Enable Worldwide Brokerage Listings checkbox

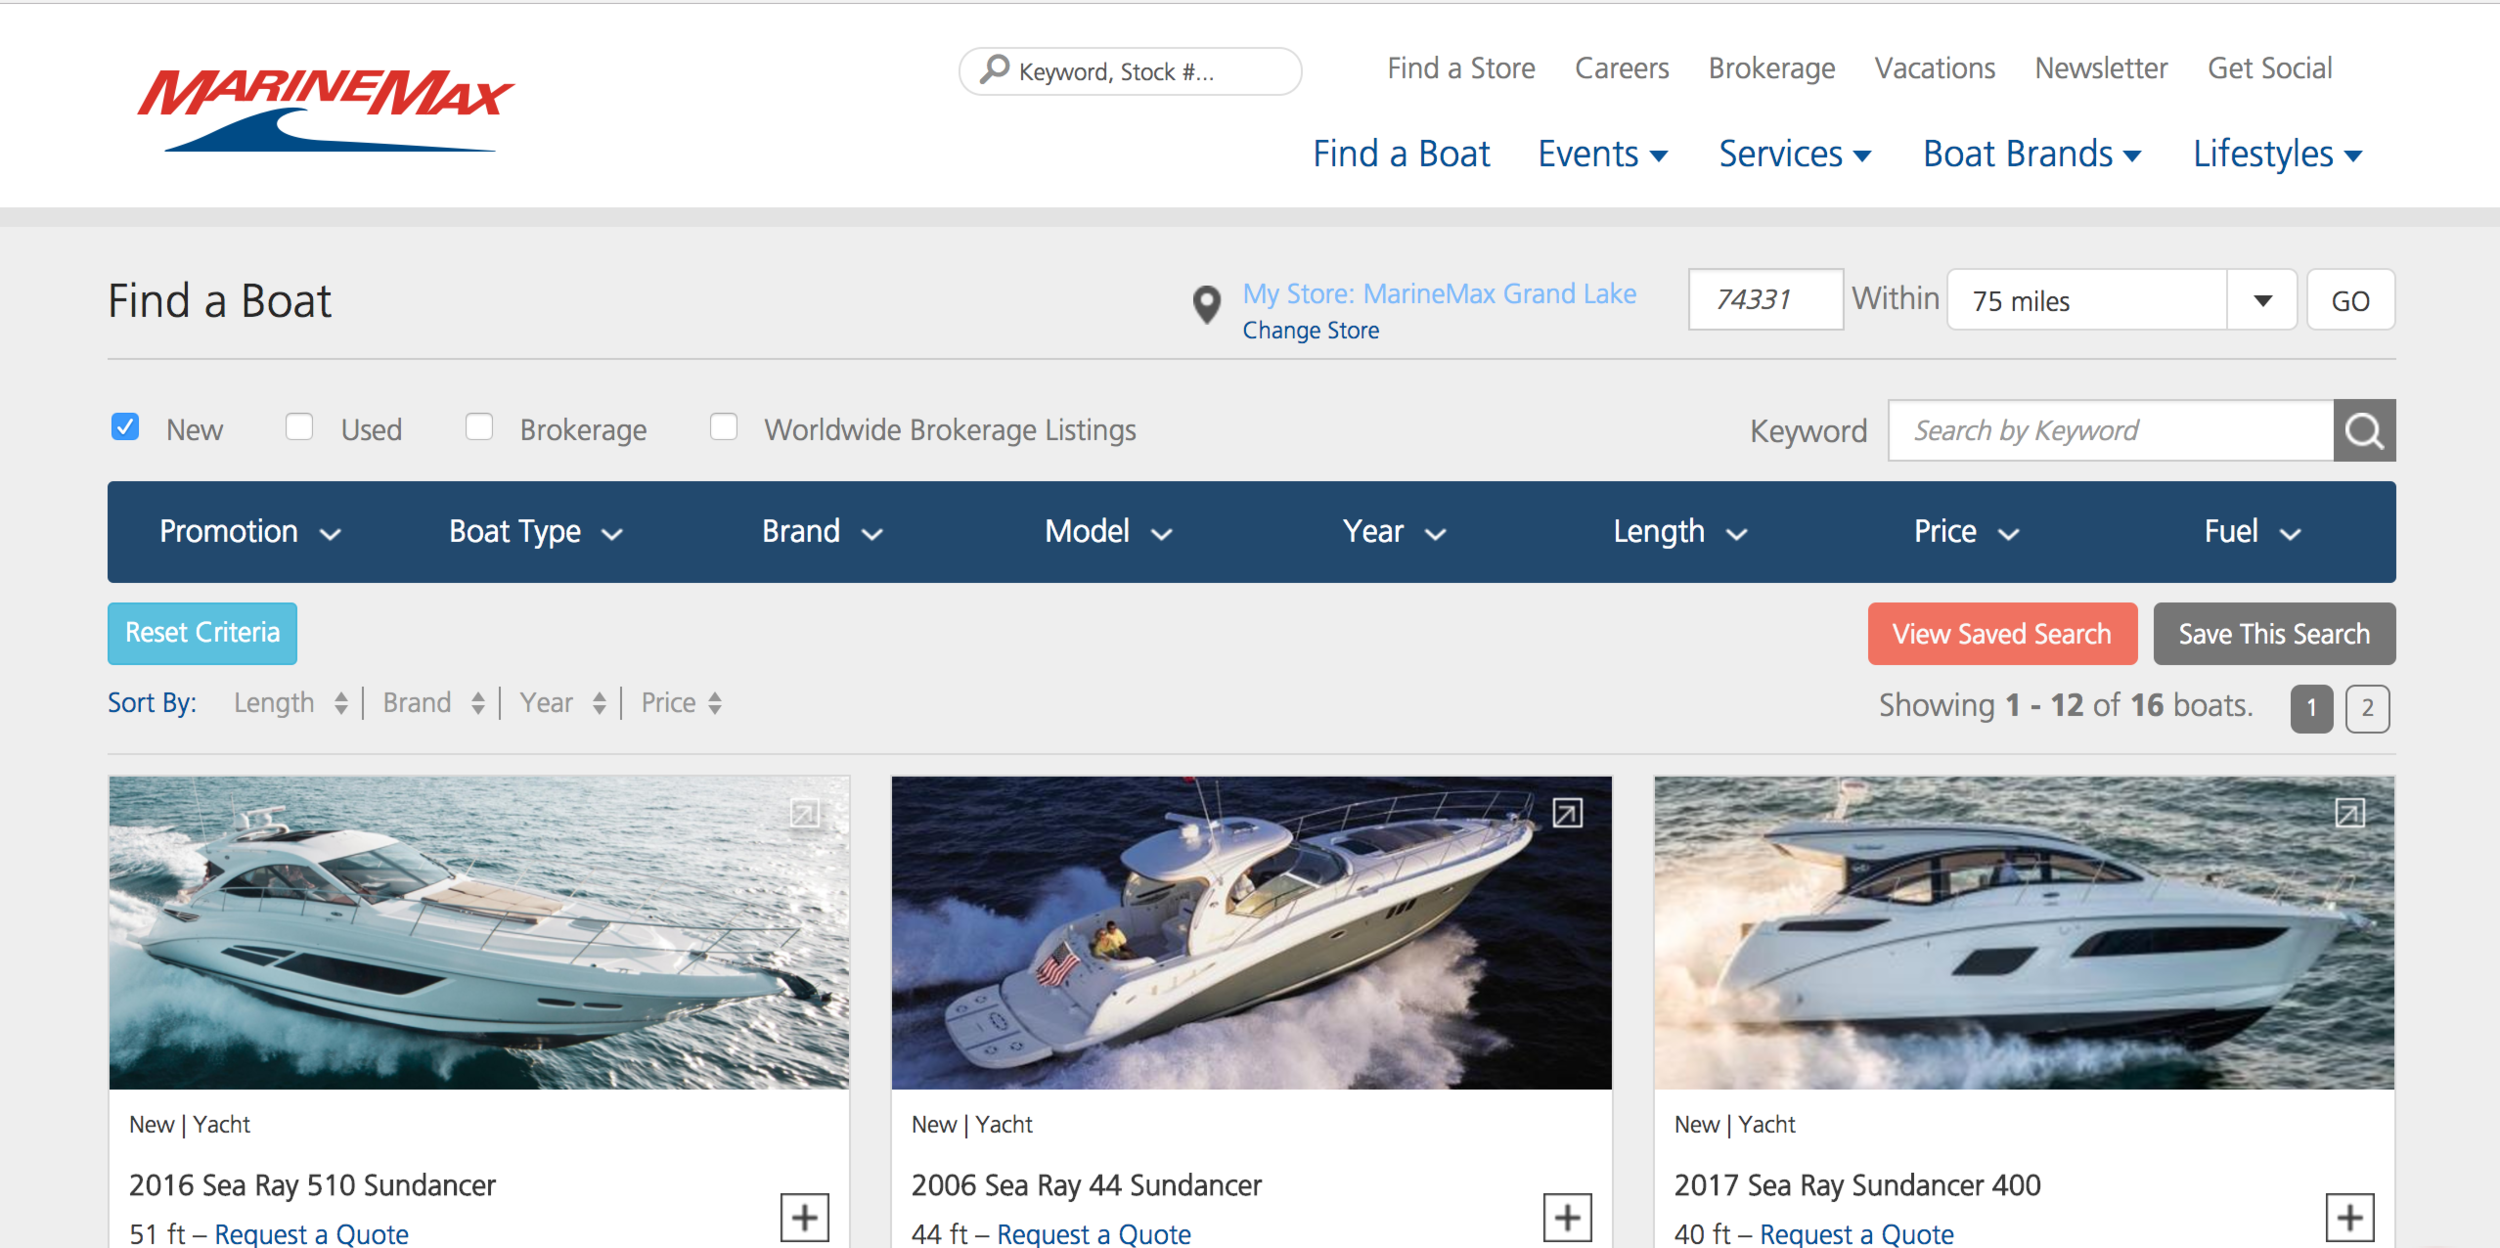point(723,427)
